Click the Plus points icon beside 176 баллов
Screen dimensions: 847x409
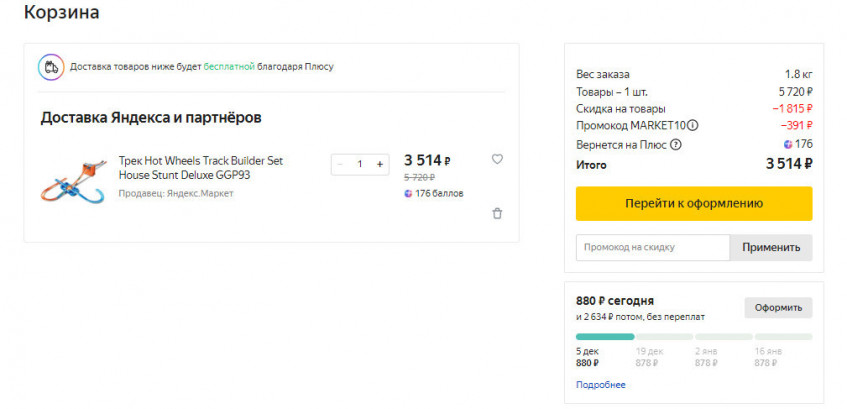point(408,193)
